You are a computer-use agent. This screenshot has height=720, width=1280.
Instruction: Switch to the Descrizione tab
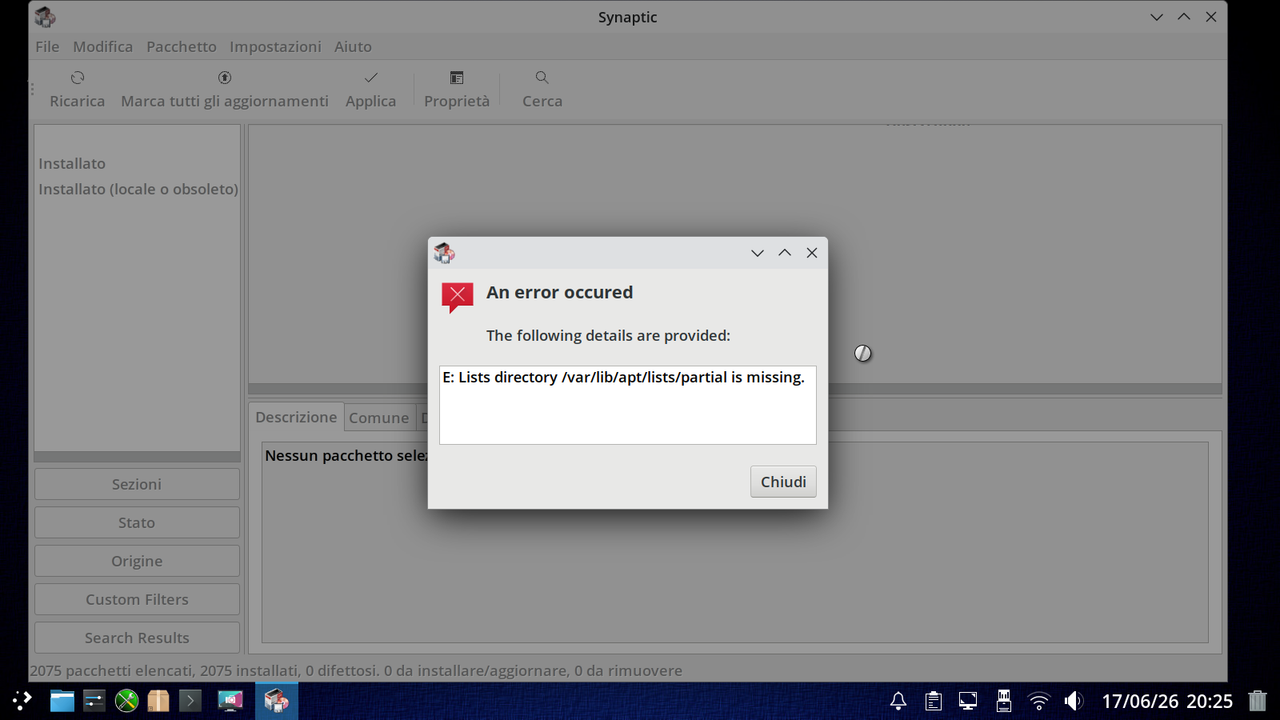[x=296, y=417]
